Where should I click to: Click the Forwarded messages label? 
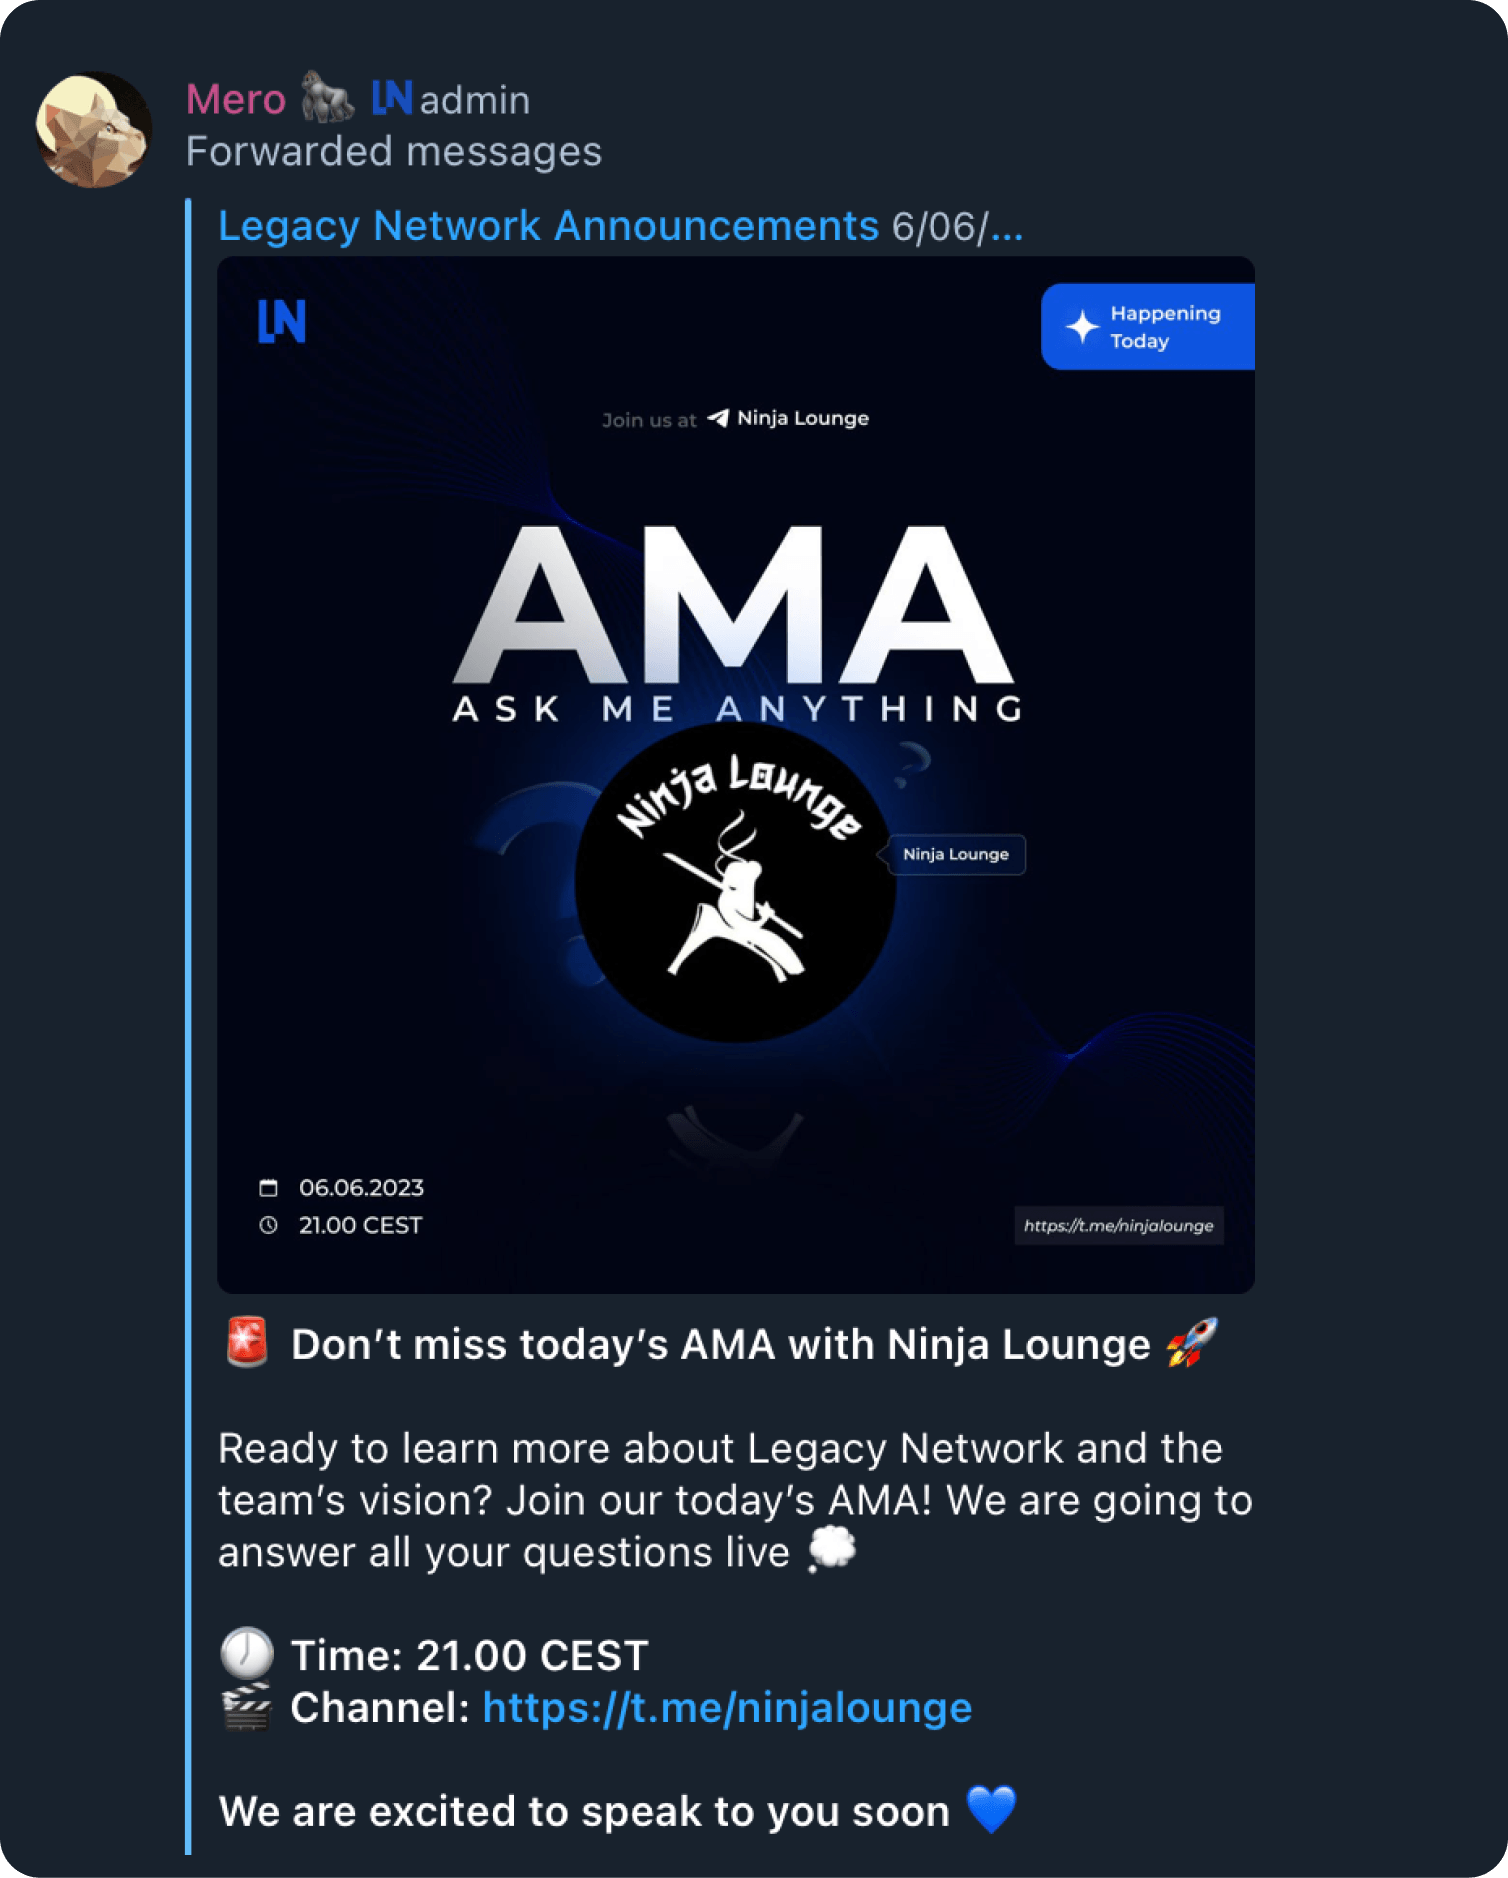394,152
